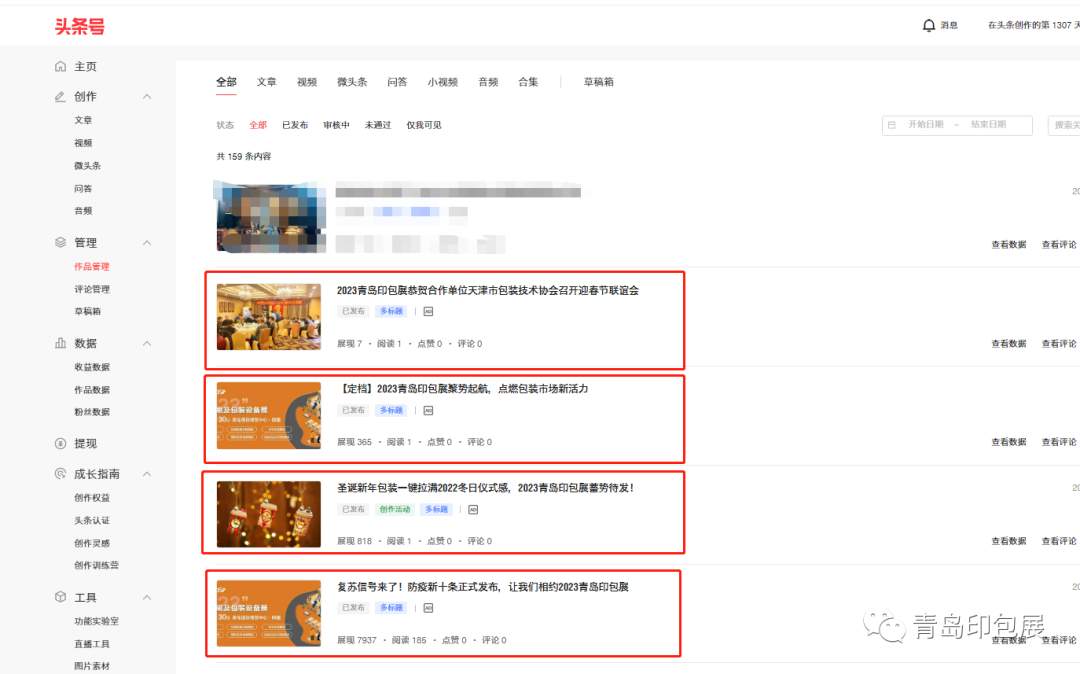Open sidebar 文章 under 创作
The width and height of the screenshot is (1080, 674).
click(x=83, y=120)
